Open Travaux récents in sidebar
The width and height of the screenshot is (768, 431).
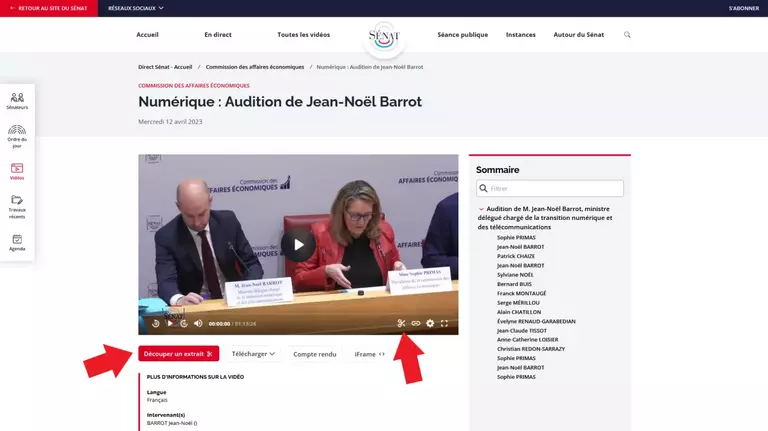(x=17, y=204)
